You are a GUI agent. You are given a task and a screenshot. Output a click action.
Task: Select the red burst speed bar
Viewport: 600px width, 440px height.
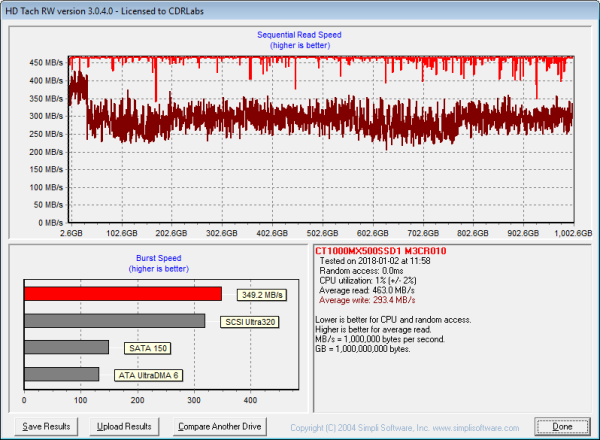[122, 294]
